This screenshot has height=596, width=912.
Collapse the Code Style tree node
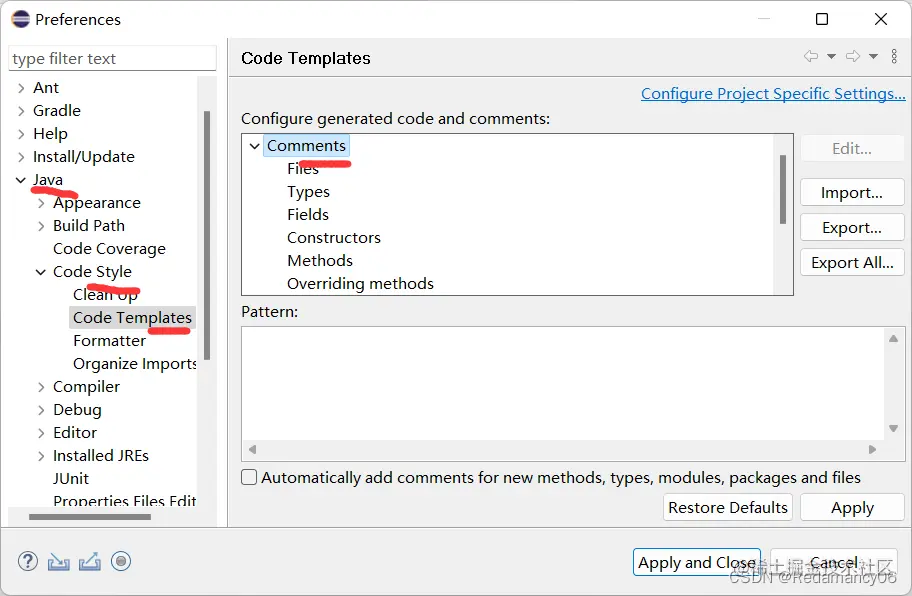pyautogui.click(x=41, y=272)
